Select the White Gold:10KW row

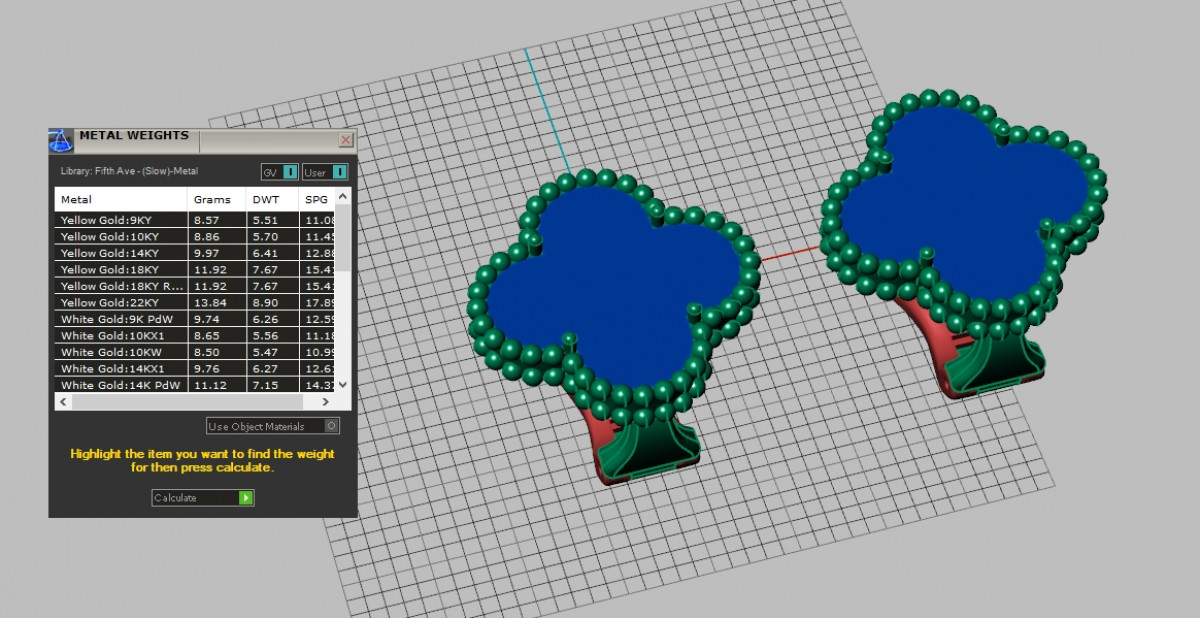[110, 352]
